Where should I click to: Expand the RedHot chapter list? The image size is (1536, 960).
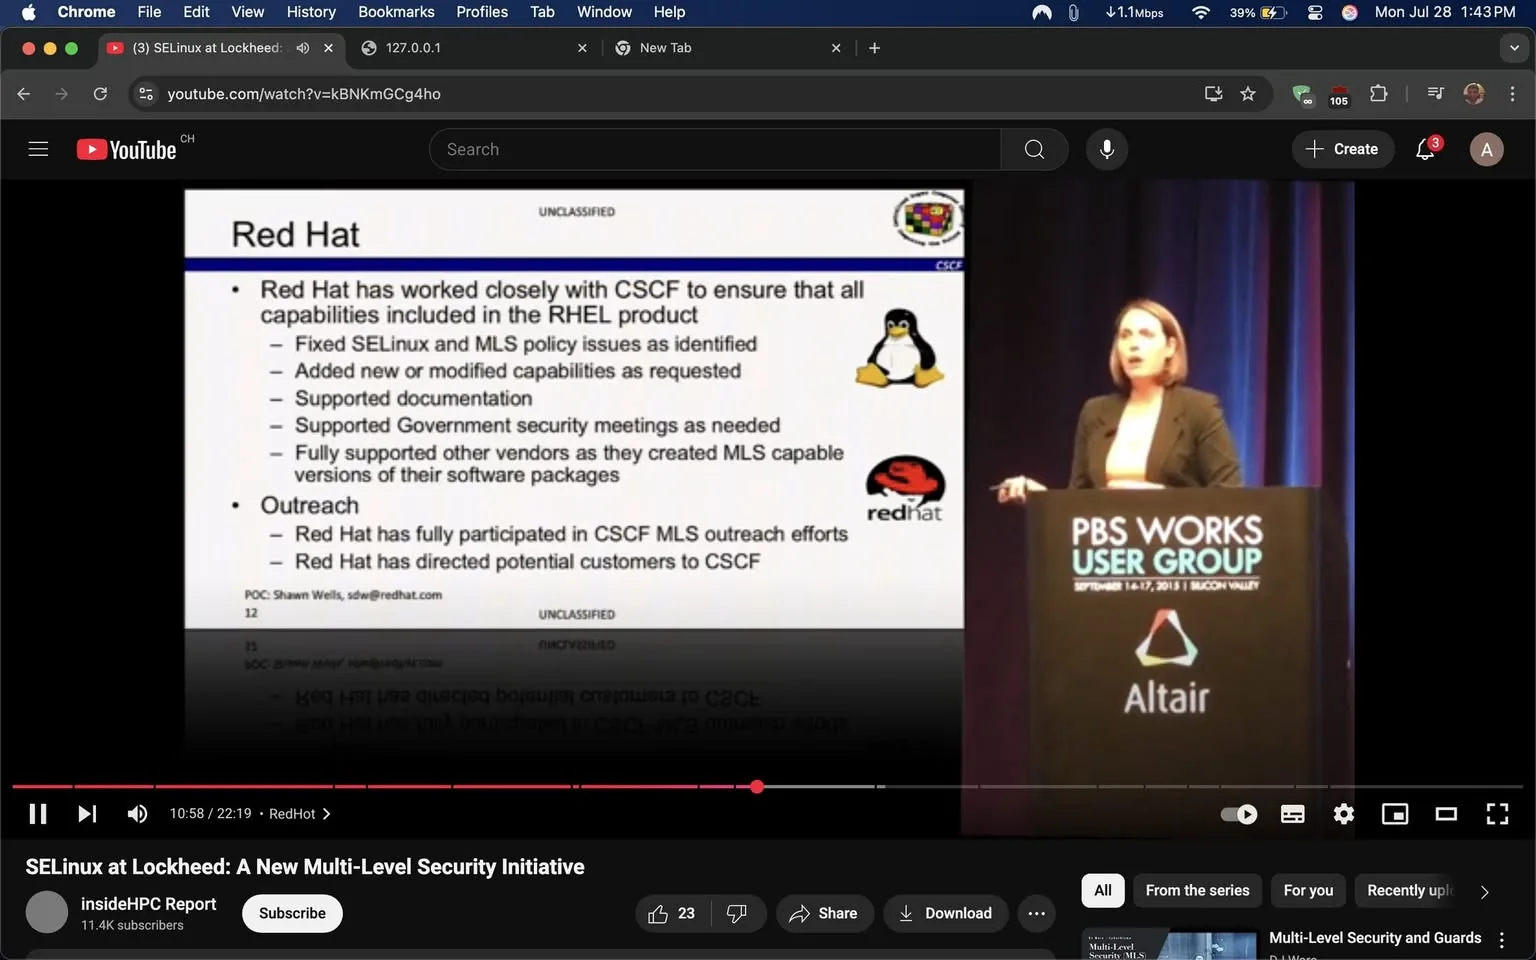(326, 813)
